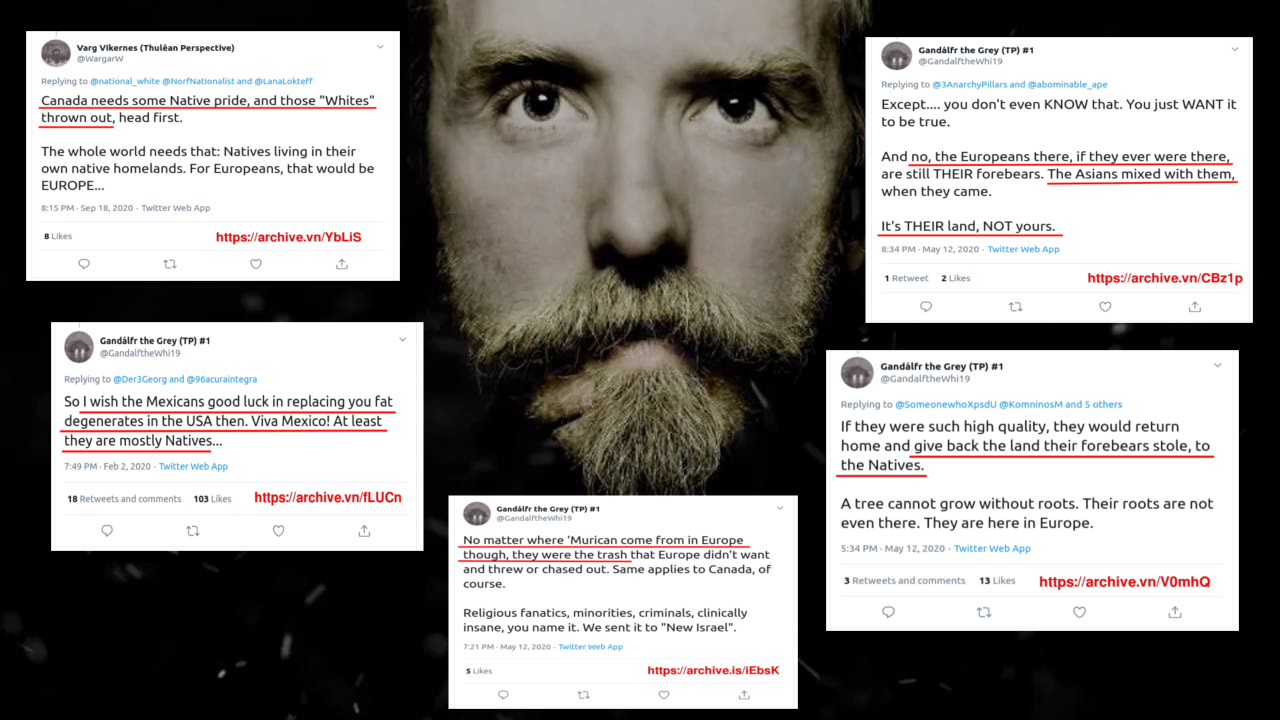Follow the archive.is/iEbsK link
The width and height of the screenshot is (1280, 720).
coord(713,670)
